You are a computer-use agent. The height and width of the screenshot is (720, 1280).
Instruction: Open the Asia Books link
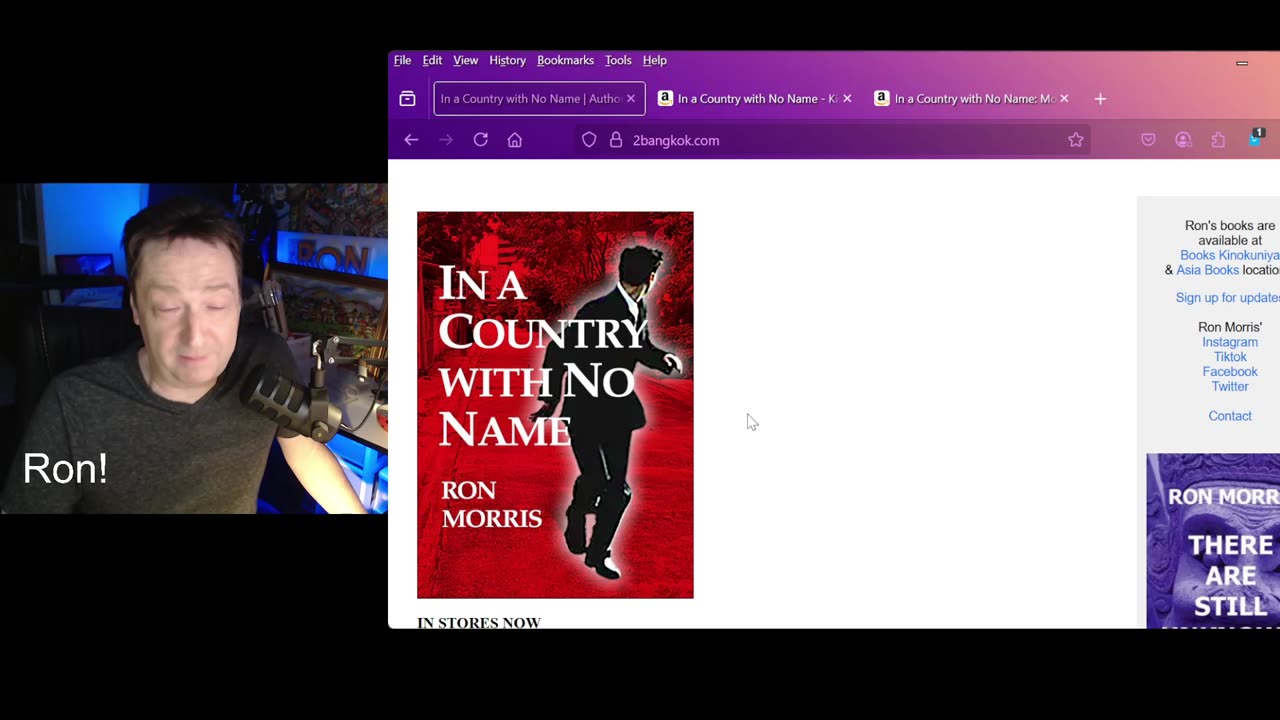[1207, 270]
